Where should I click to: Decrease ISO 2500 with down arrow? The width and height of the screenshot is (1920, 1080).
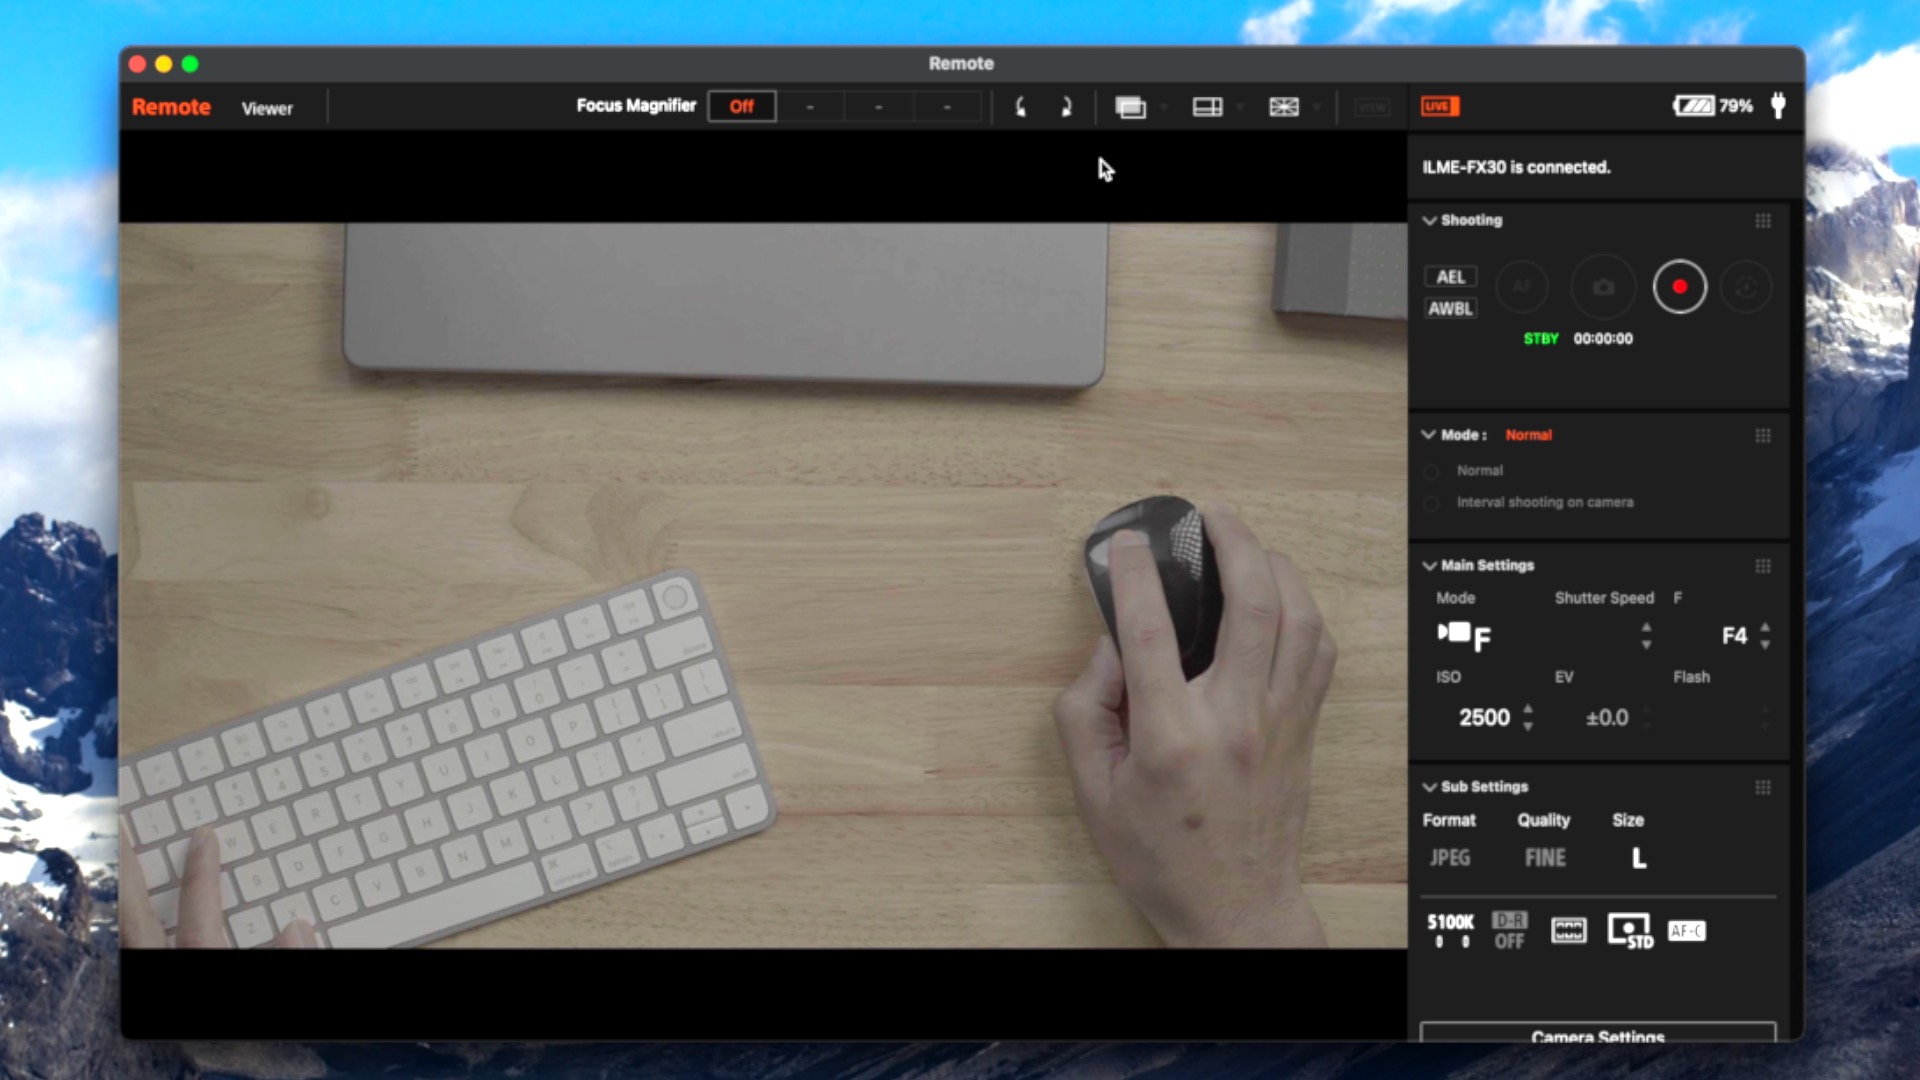1528,727
